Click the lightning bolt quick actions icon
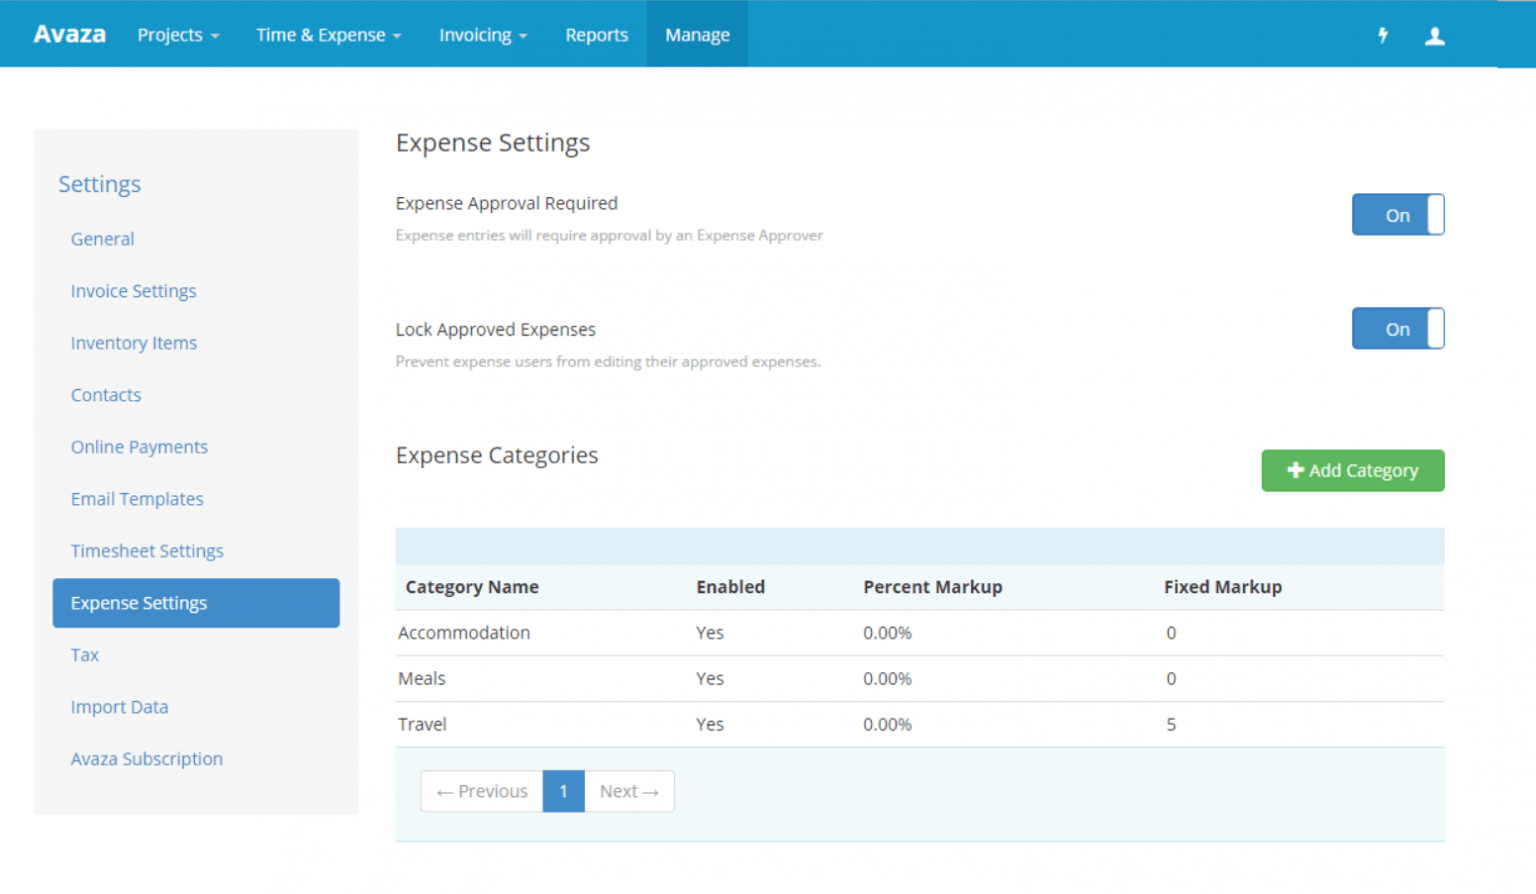This screenshot has width=1536, height=894. point(1383,35)
